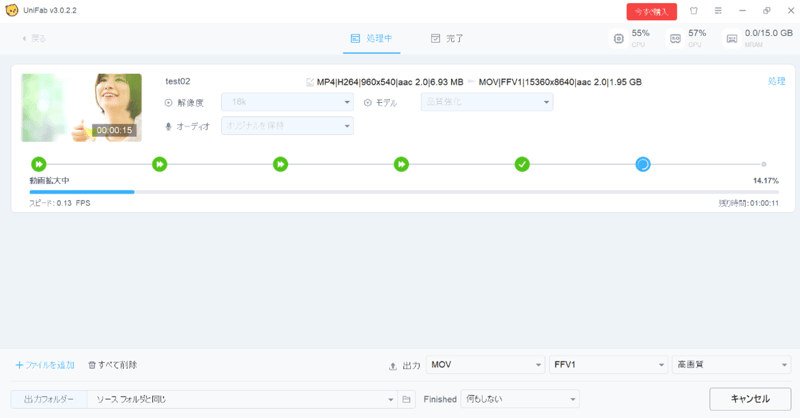
Task: Click the VRAM memory icon
Action: 732,39
